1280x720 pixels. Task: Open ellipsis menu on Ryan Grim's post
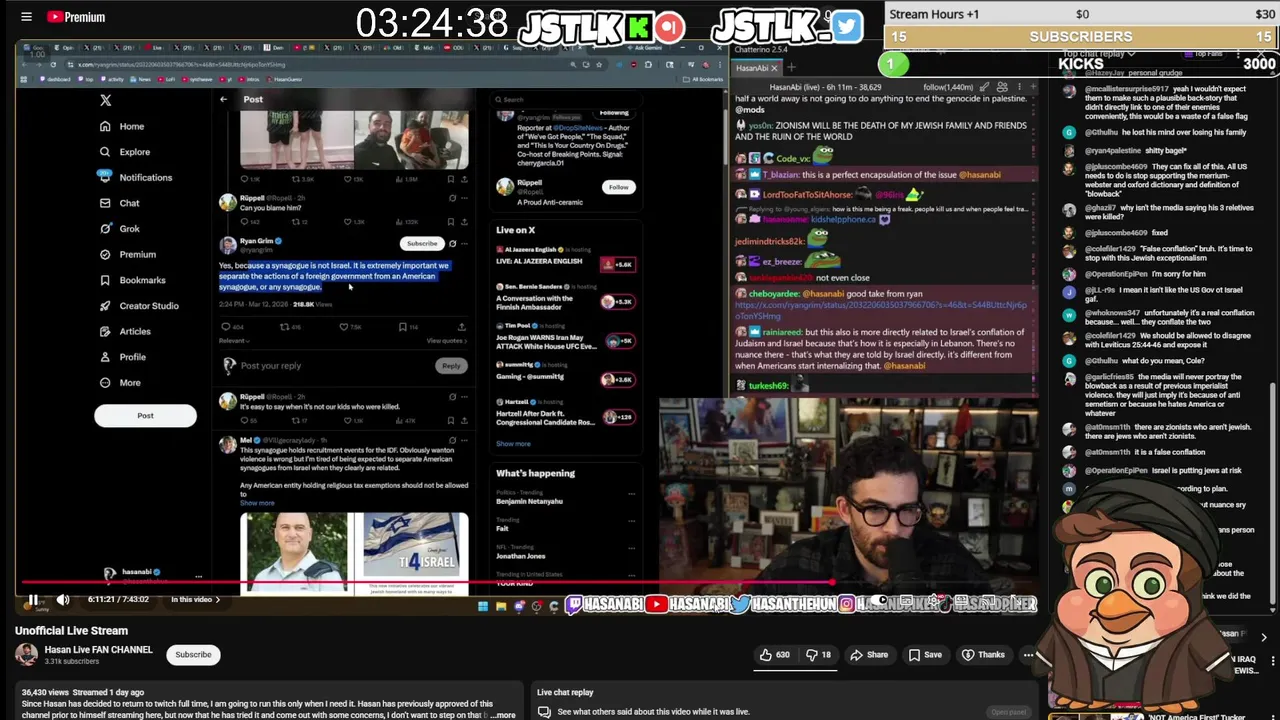click(x=464, y=243)
